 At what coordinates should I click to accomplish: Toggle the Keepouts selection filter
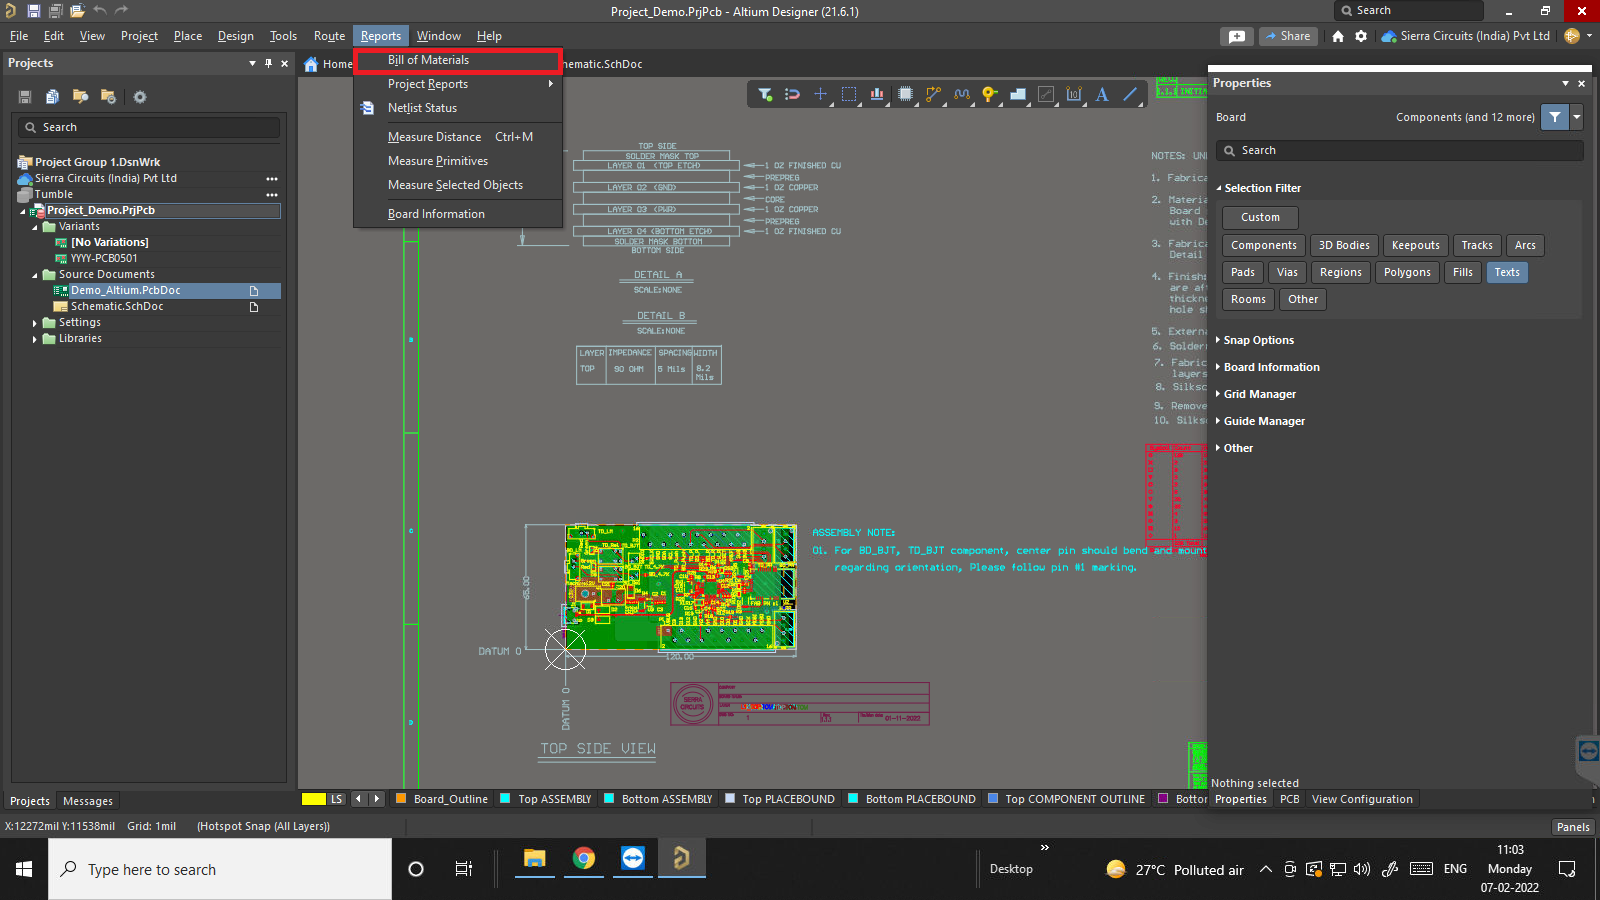(x=1416, y=245)
